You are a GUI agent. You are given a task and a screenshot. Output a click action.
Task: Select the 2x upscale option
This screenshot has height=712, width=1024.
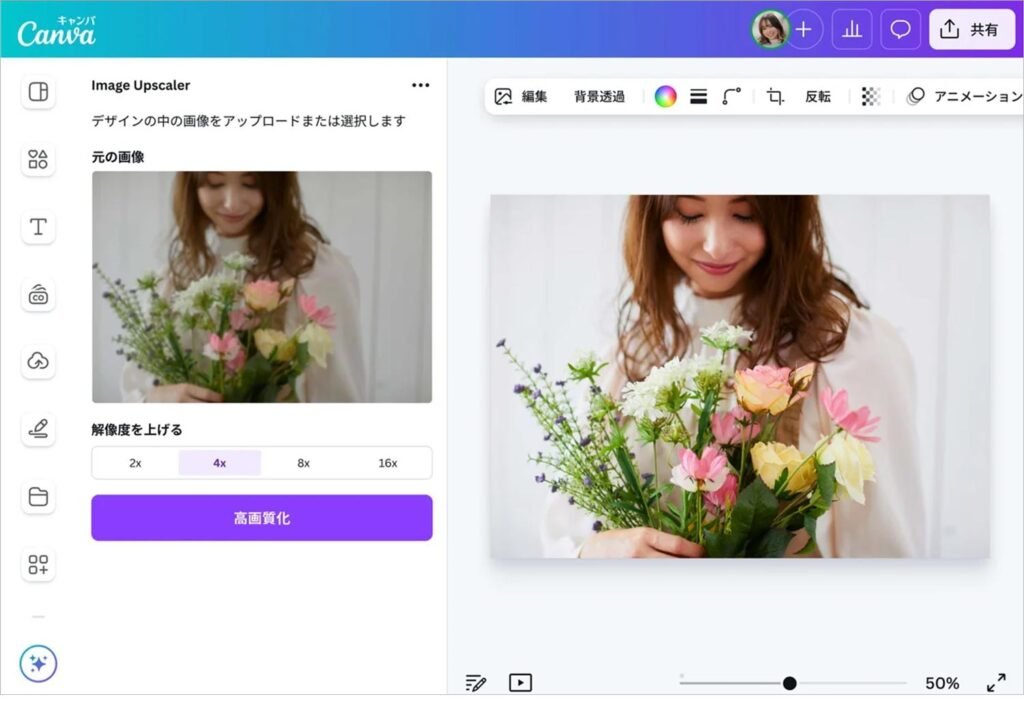pos(134,462)
